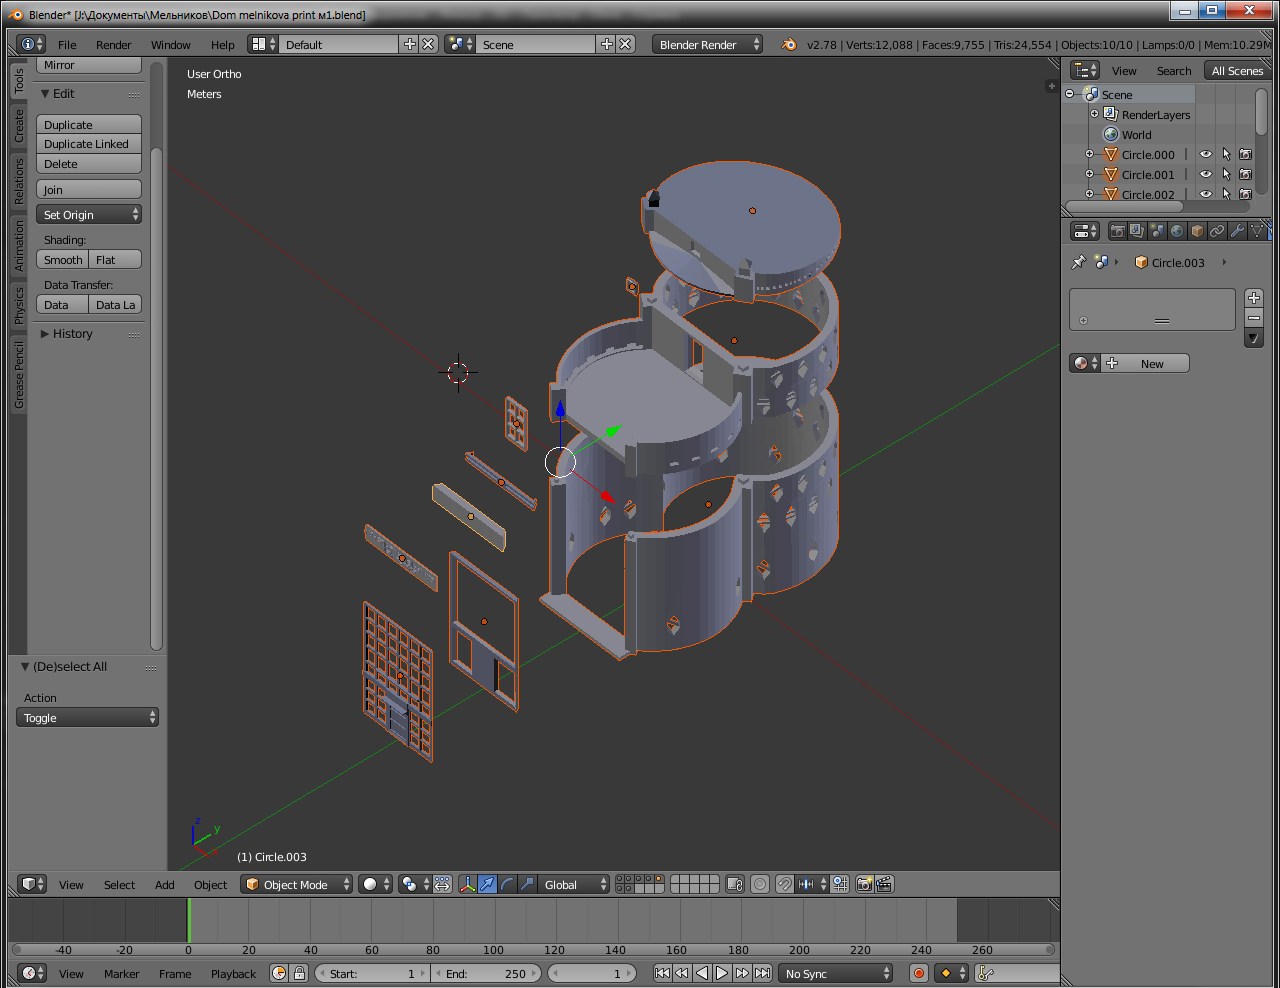Expand Circle.001 in the outliner

pos(1089,174)
